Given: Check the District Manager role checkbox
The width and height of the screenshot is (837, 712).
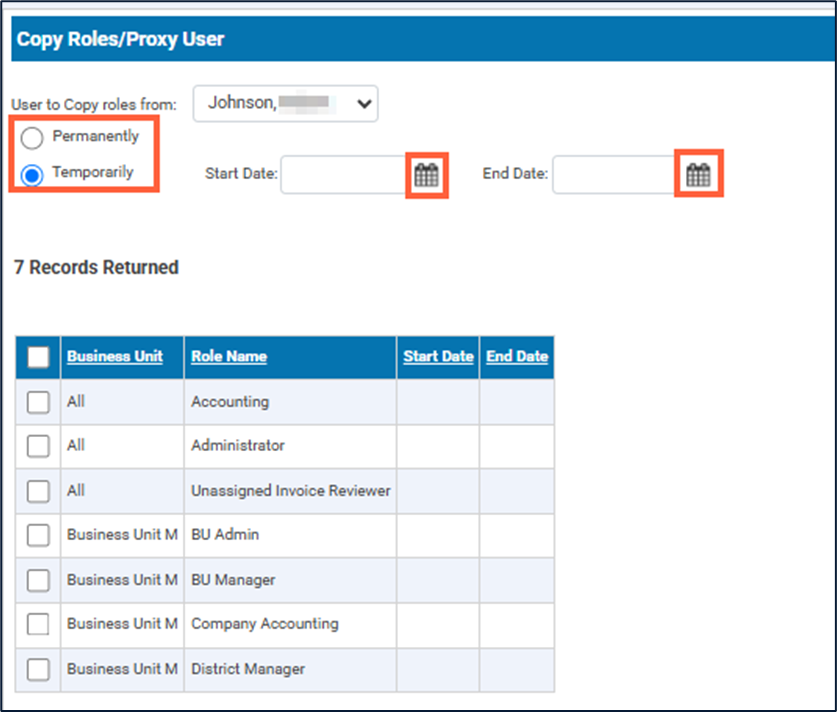Looking at the screenshot, I should pos(38,669).
